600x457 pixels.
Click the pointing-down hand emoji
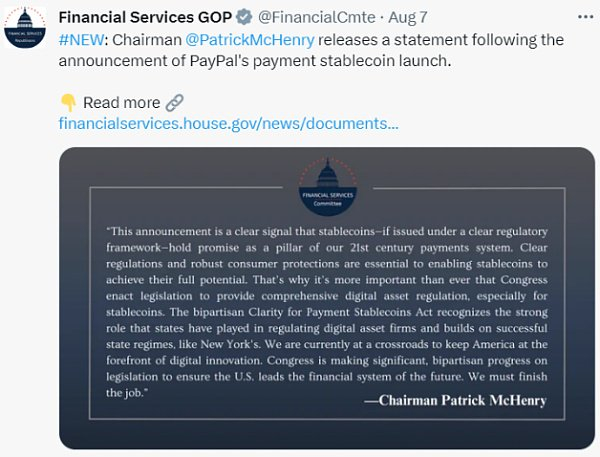[x=68, y=103]
